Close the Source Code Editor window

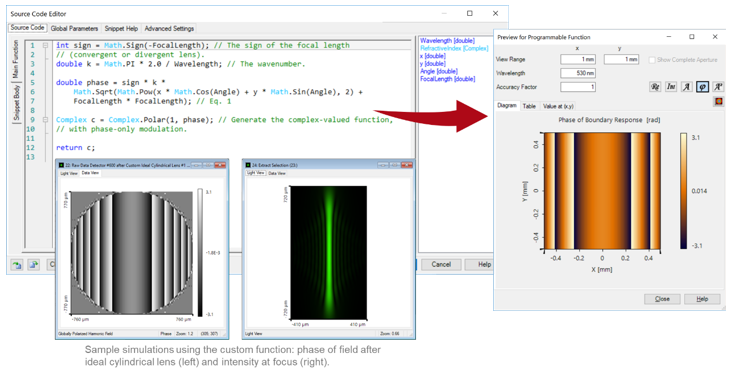495,14
